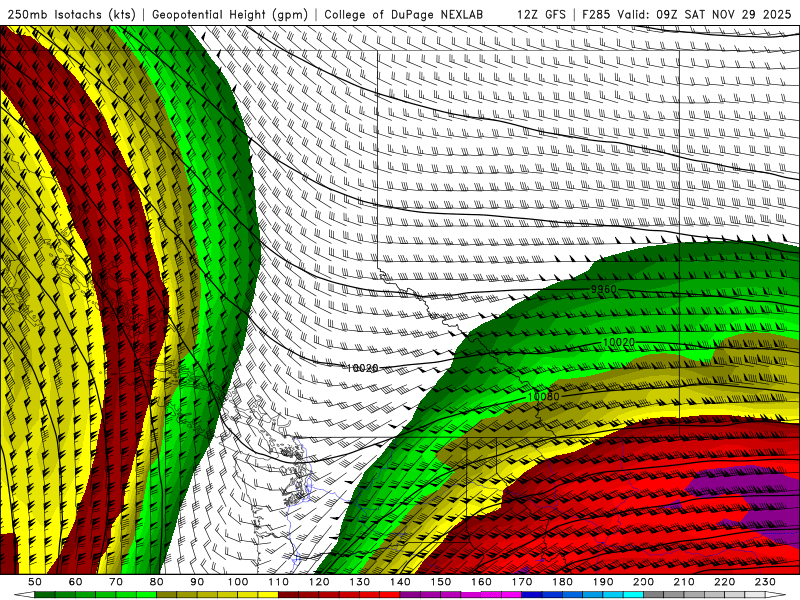Click 'College of DuPage NEXLAB' header text
The width and height of the screenshot is (800, 600).
coord(403,14)
